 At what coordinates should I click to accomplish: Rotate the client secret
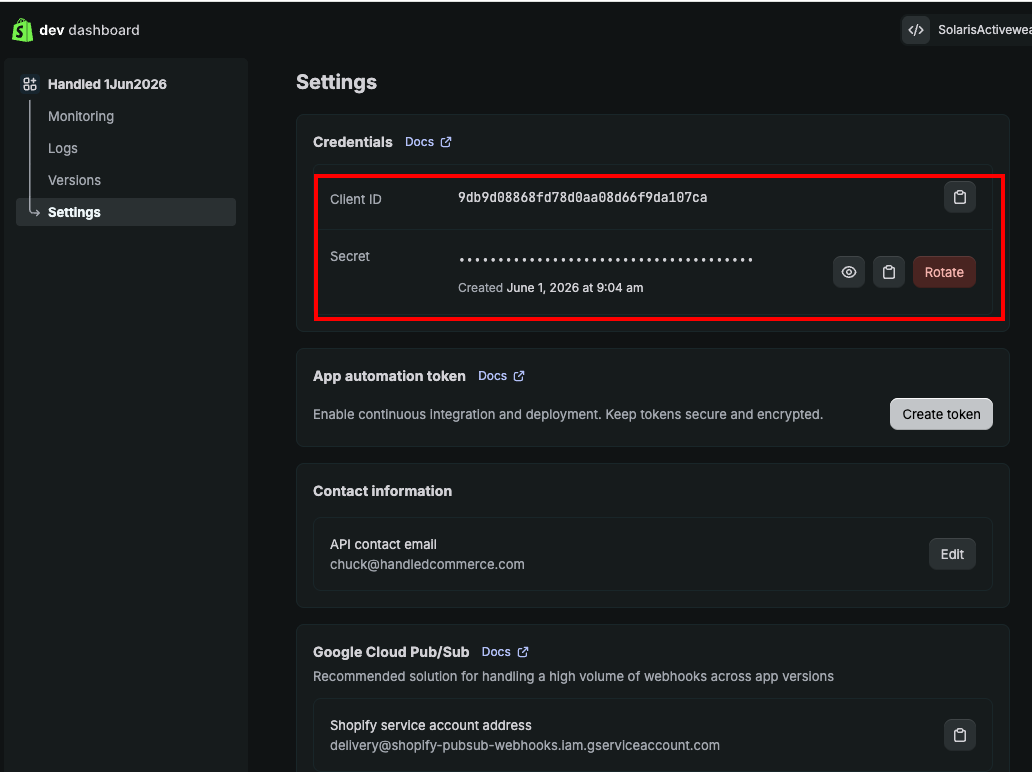tap(944, 272)
